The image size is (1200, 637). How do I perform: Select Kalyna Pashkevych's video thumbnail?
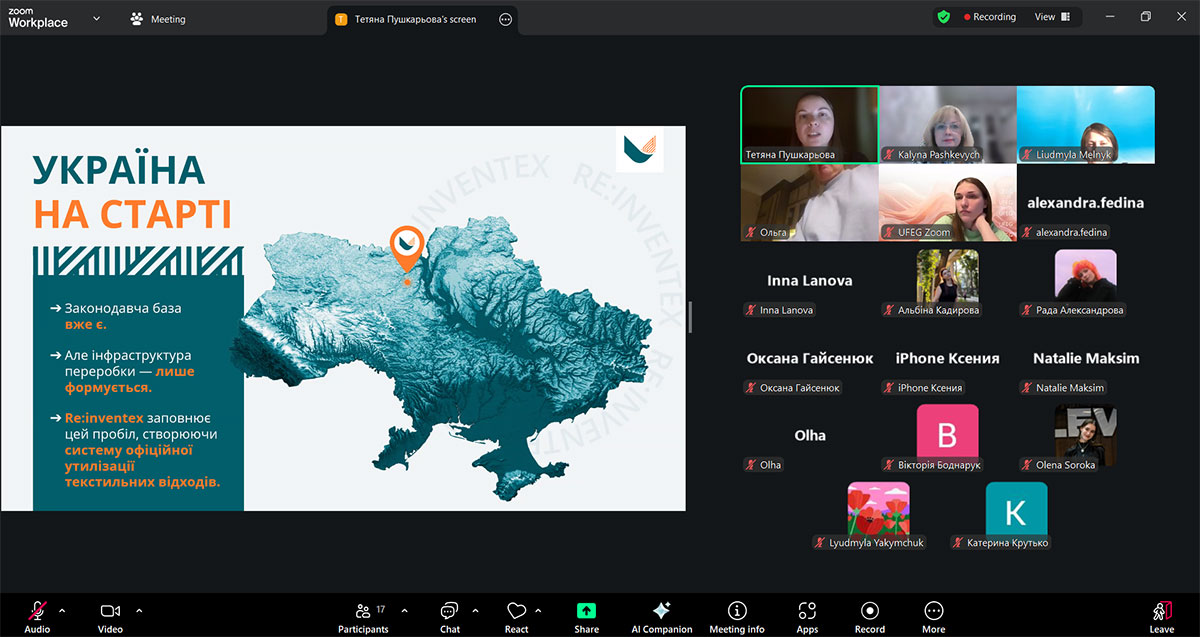(x=947, y=124)
